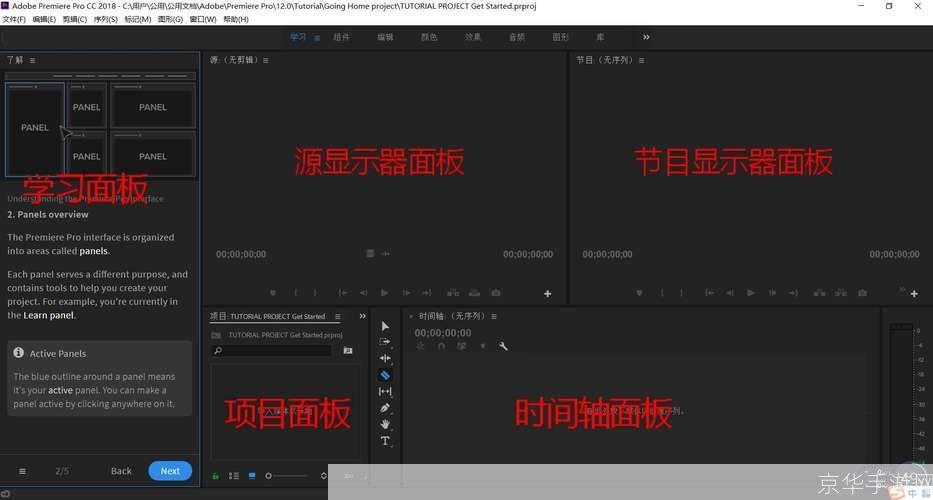The image size is (933, 500).
Task: Go to In point in Program monitor
Action: [x=709, y=293]
